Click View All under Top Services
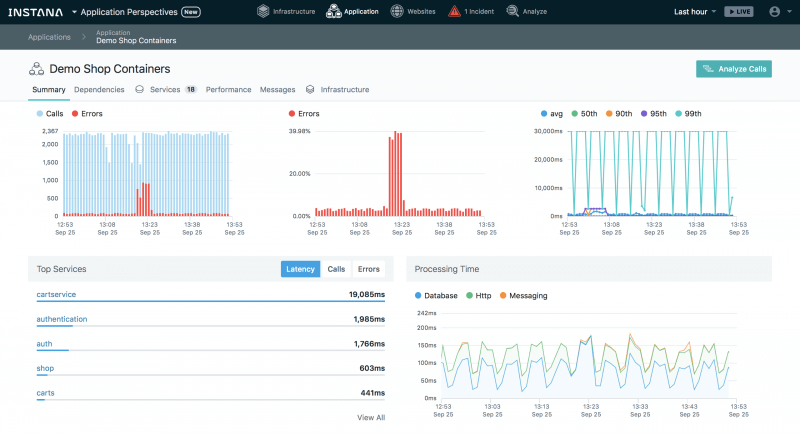The width and height of the screenshot is (800, 434). point(371,418)
